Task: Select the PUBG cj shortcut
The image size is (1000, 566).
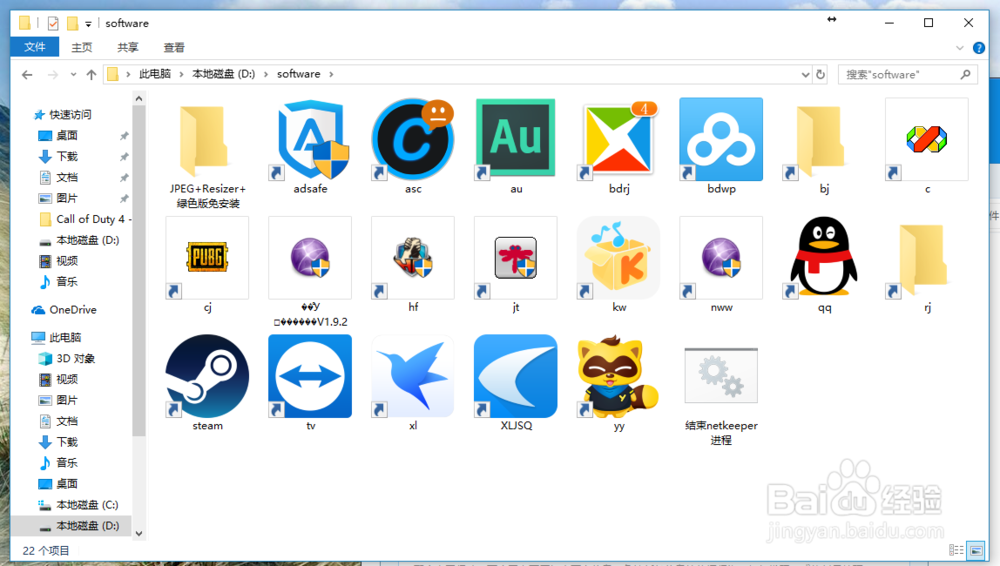Action: click(x=207, y=258)
